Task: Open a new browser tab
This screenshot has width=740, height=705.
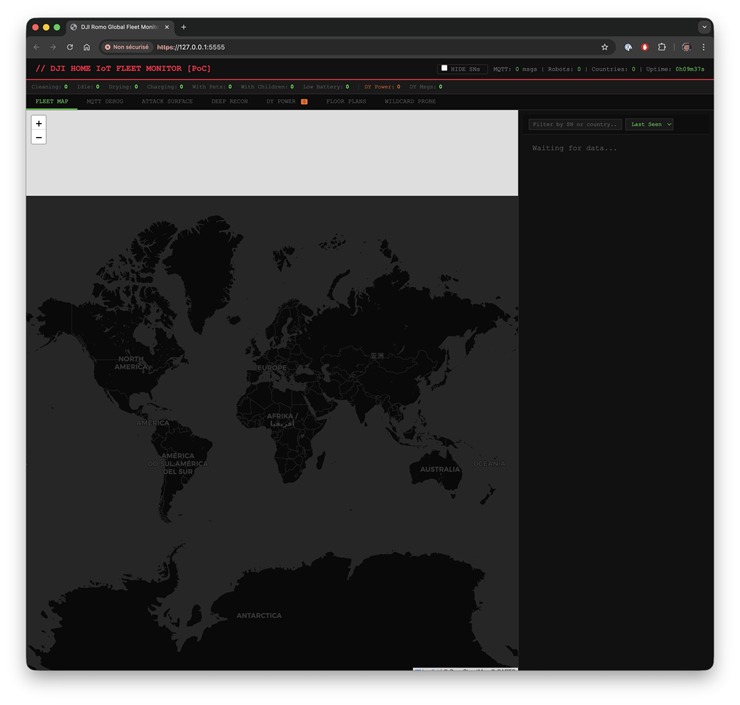Action: click(183, 27)
